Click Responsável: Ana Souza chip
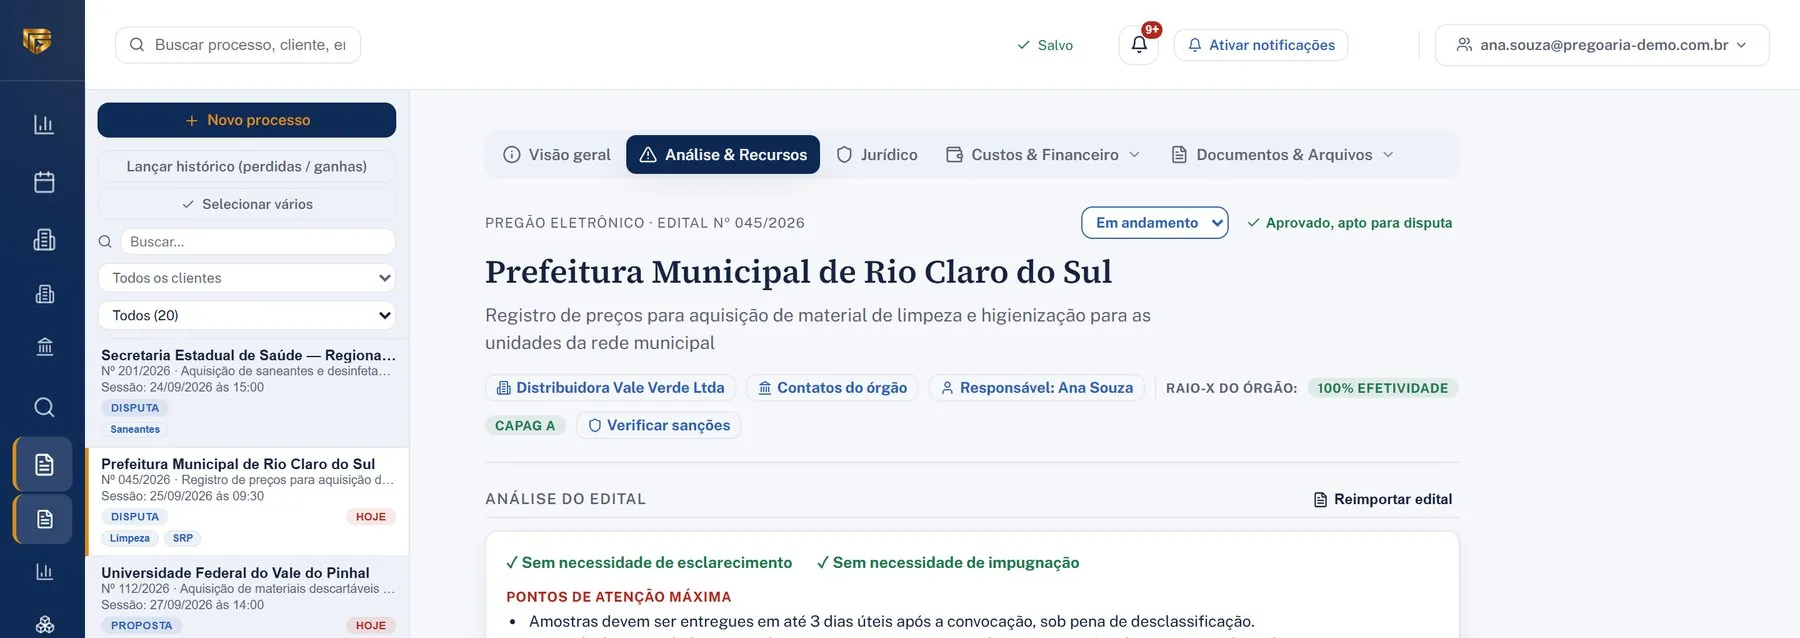This screenshot has width=1800, height=638. pyautogui.click(x=1037, y=388)
